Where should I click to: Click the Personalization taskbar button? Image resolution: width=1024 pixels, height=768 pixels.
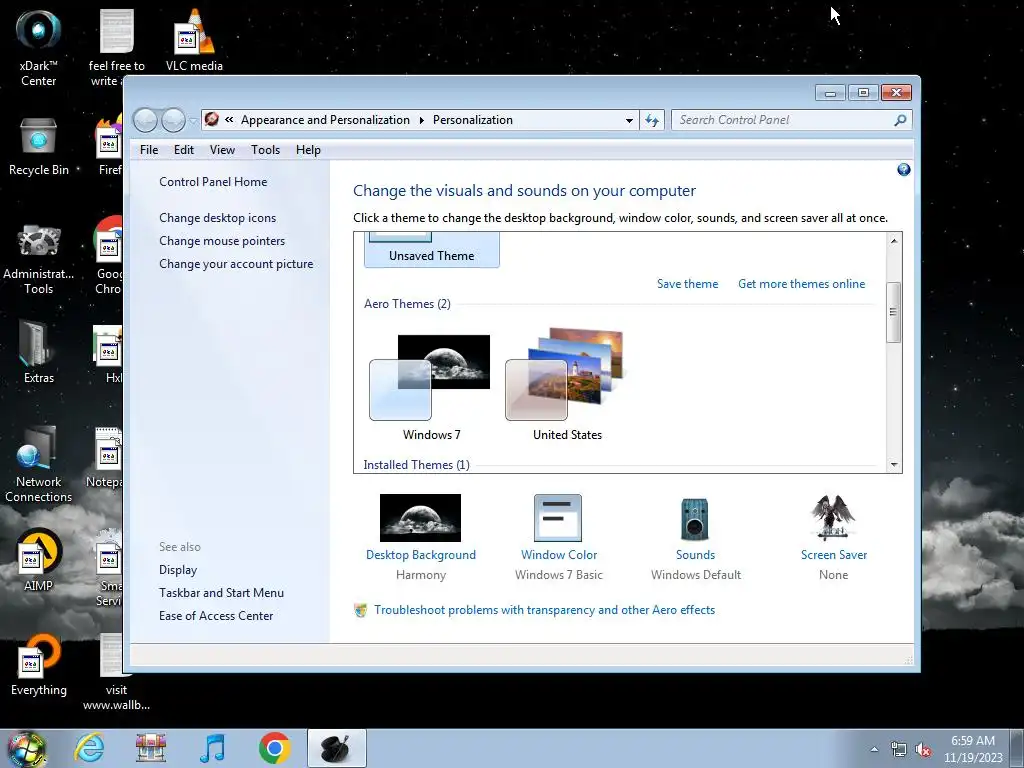click(x=337, y=748)
